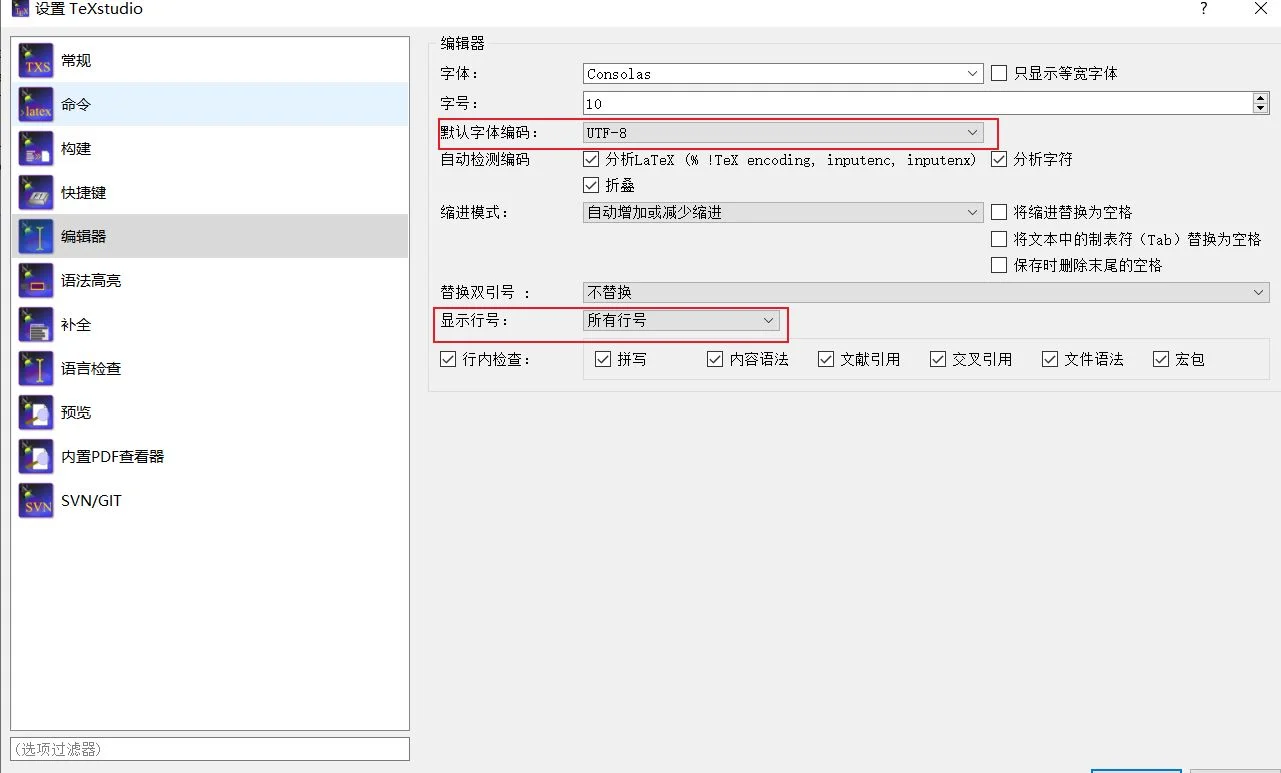
Task: Open the 显示行号 所有行号 dropdown
Action: (681, 320)
